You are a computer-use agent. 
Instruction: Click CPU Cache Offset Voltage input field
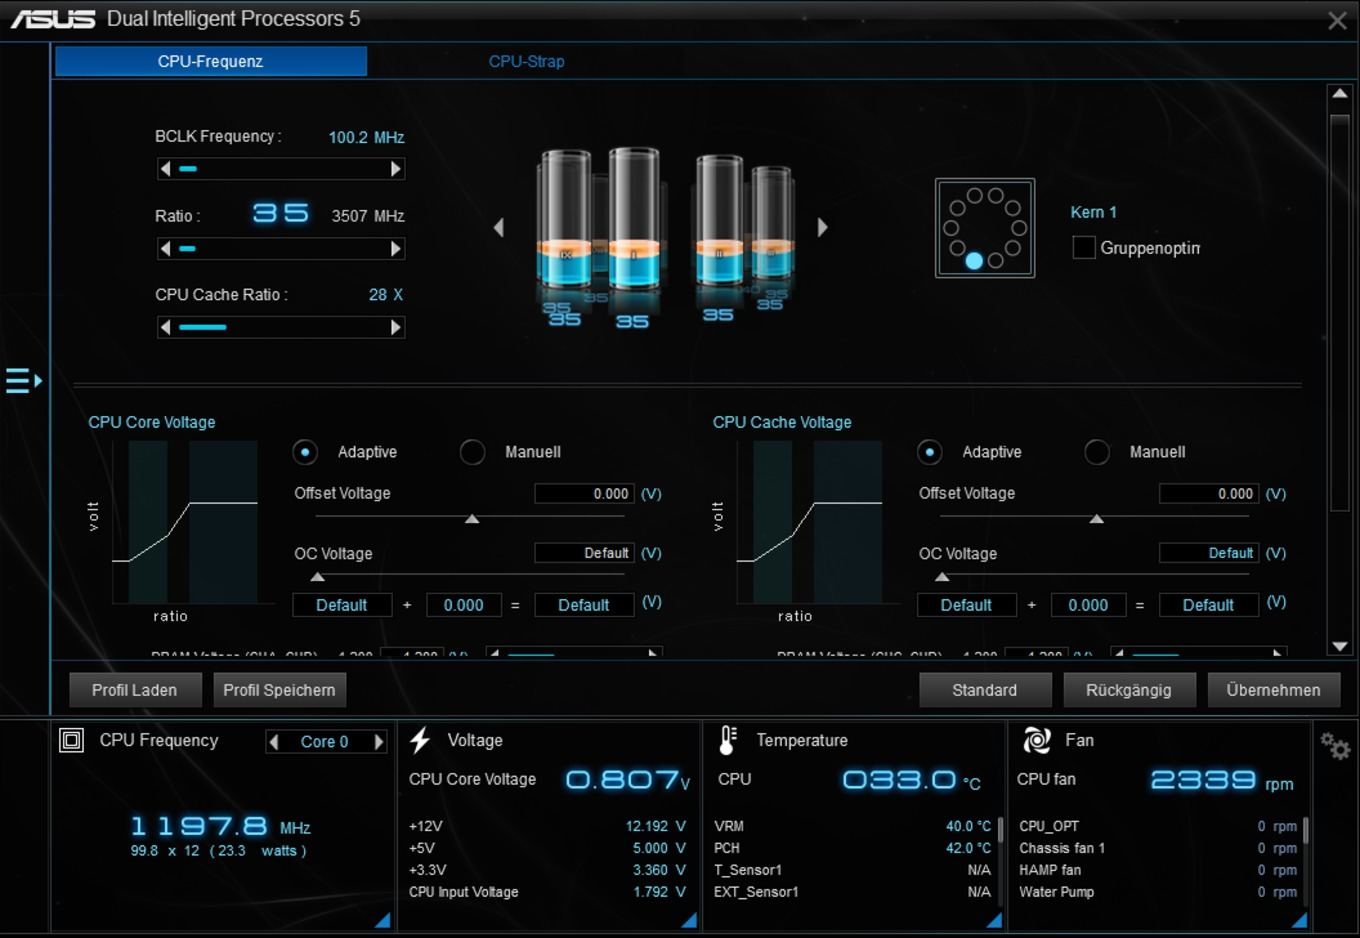tap(1209, 494)
